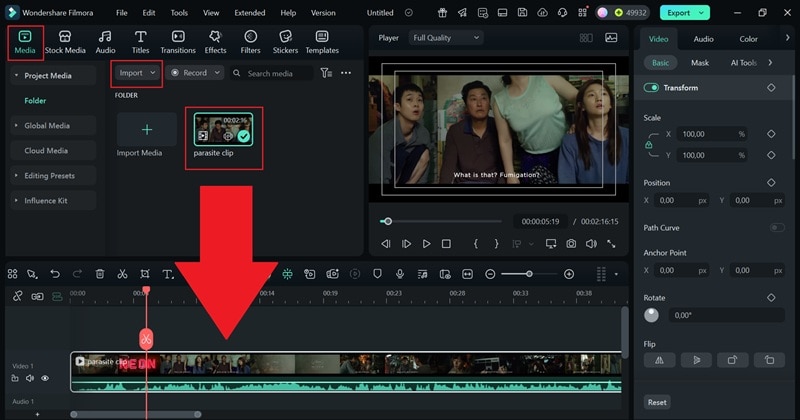Screen dimensions: 800x420
Task: Expand the Influence Kit item
Action: click(16, 201)
